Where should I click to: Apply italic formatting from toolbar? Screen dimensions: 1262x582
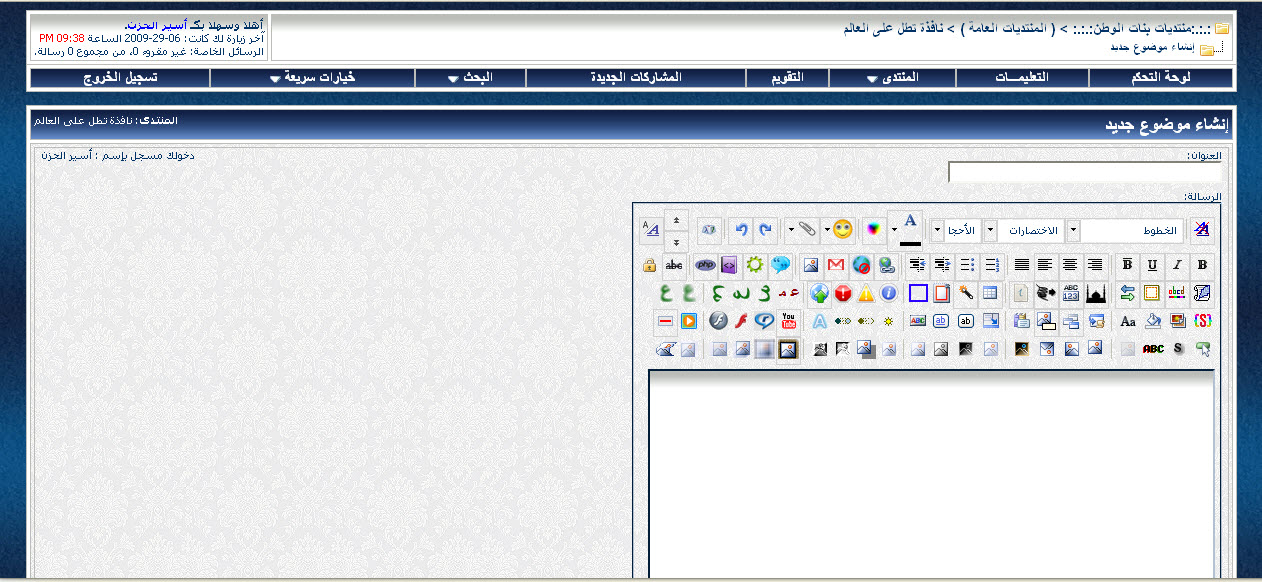(x=1177, y=265)
